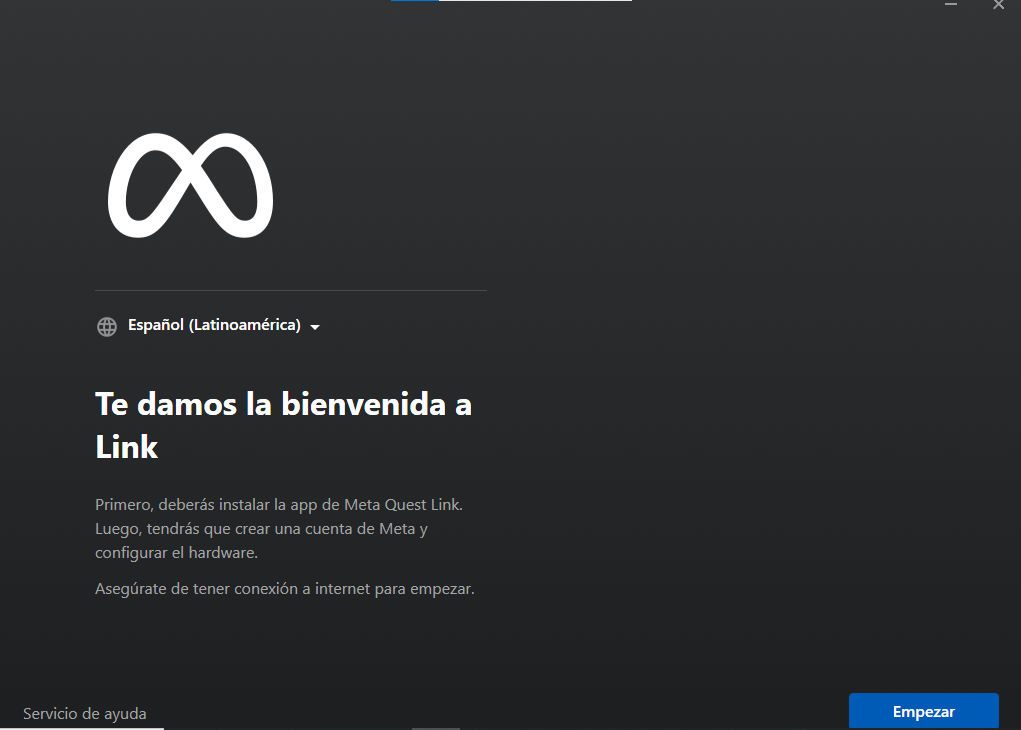This screenshot has width=1021, height=730.
Task: Click the globe language icon
Action: [107, 326]
